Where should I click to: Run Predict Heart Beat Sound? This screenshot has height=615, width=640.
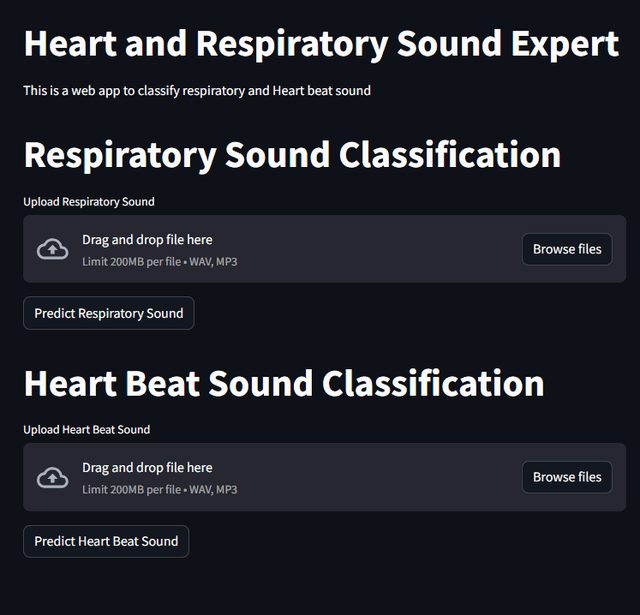pos(106,541)
